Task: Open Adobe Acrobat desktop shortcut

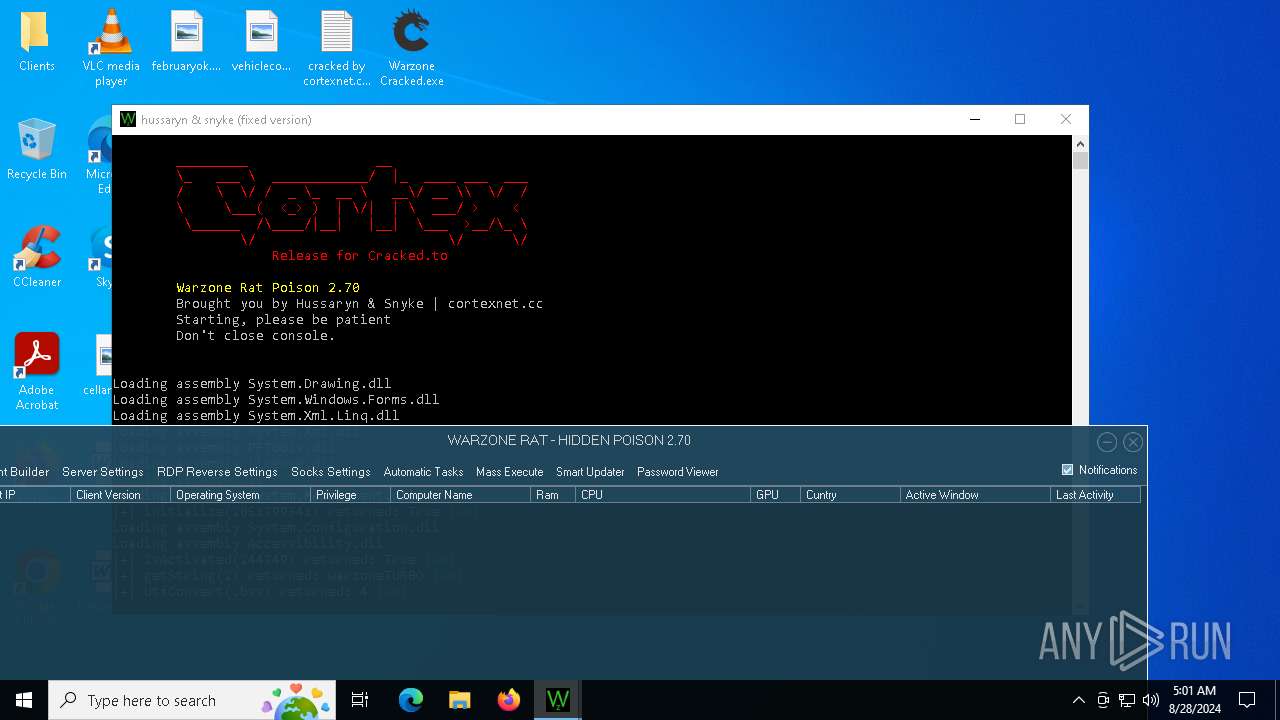Action: [36, 372]
